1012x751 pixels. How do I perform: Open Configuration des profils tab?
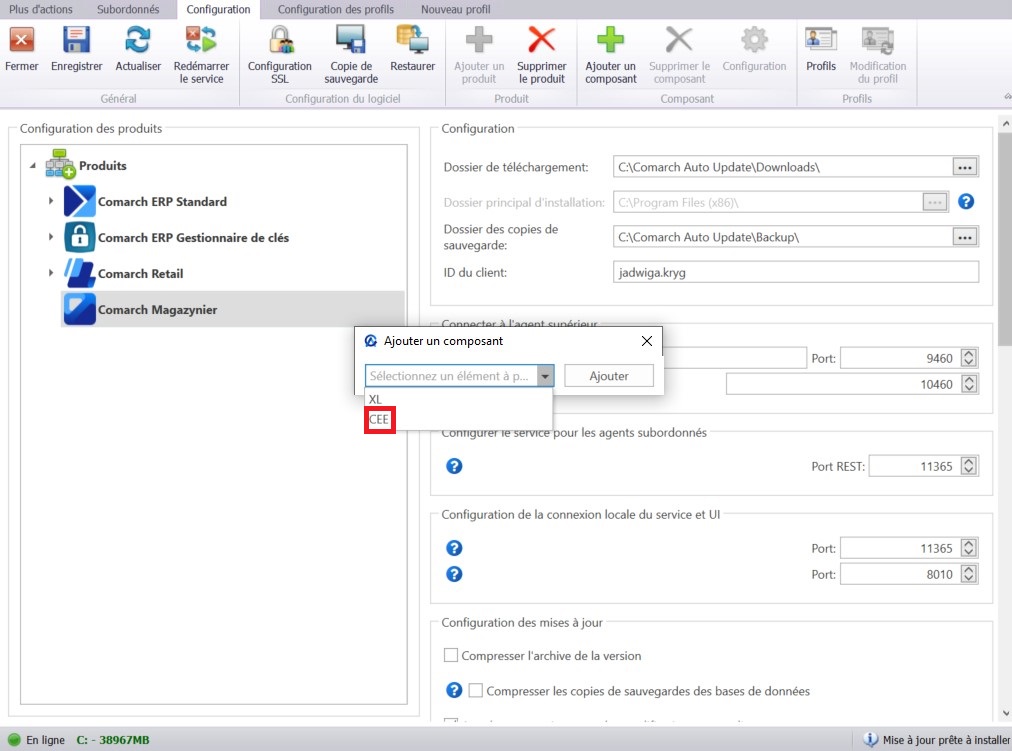336,10
